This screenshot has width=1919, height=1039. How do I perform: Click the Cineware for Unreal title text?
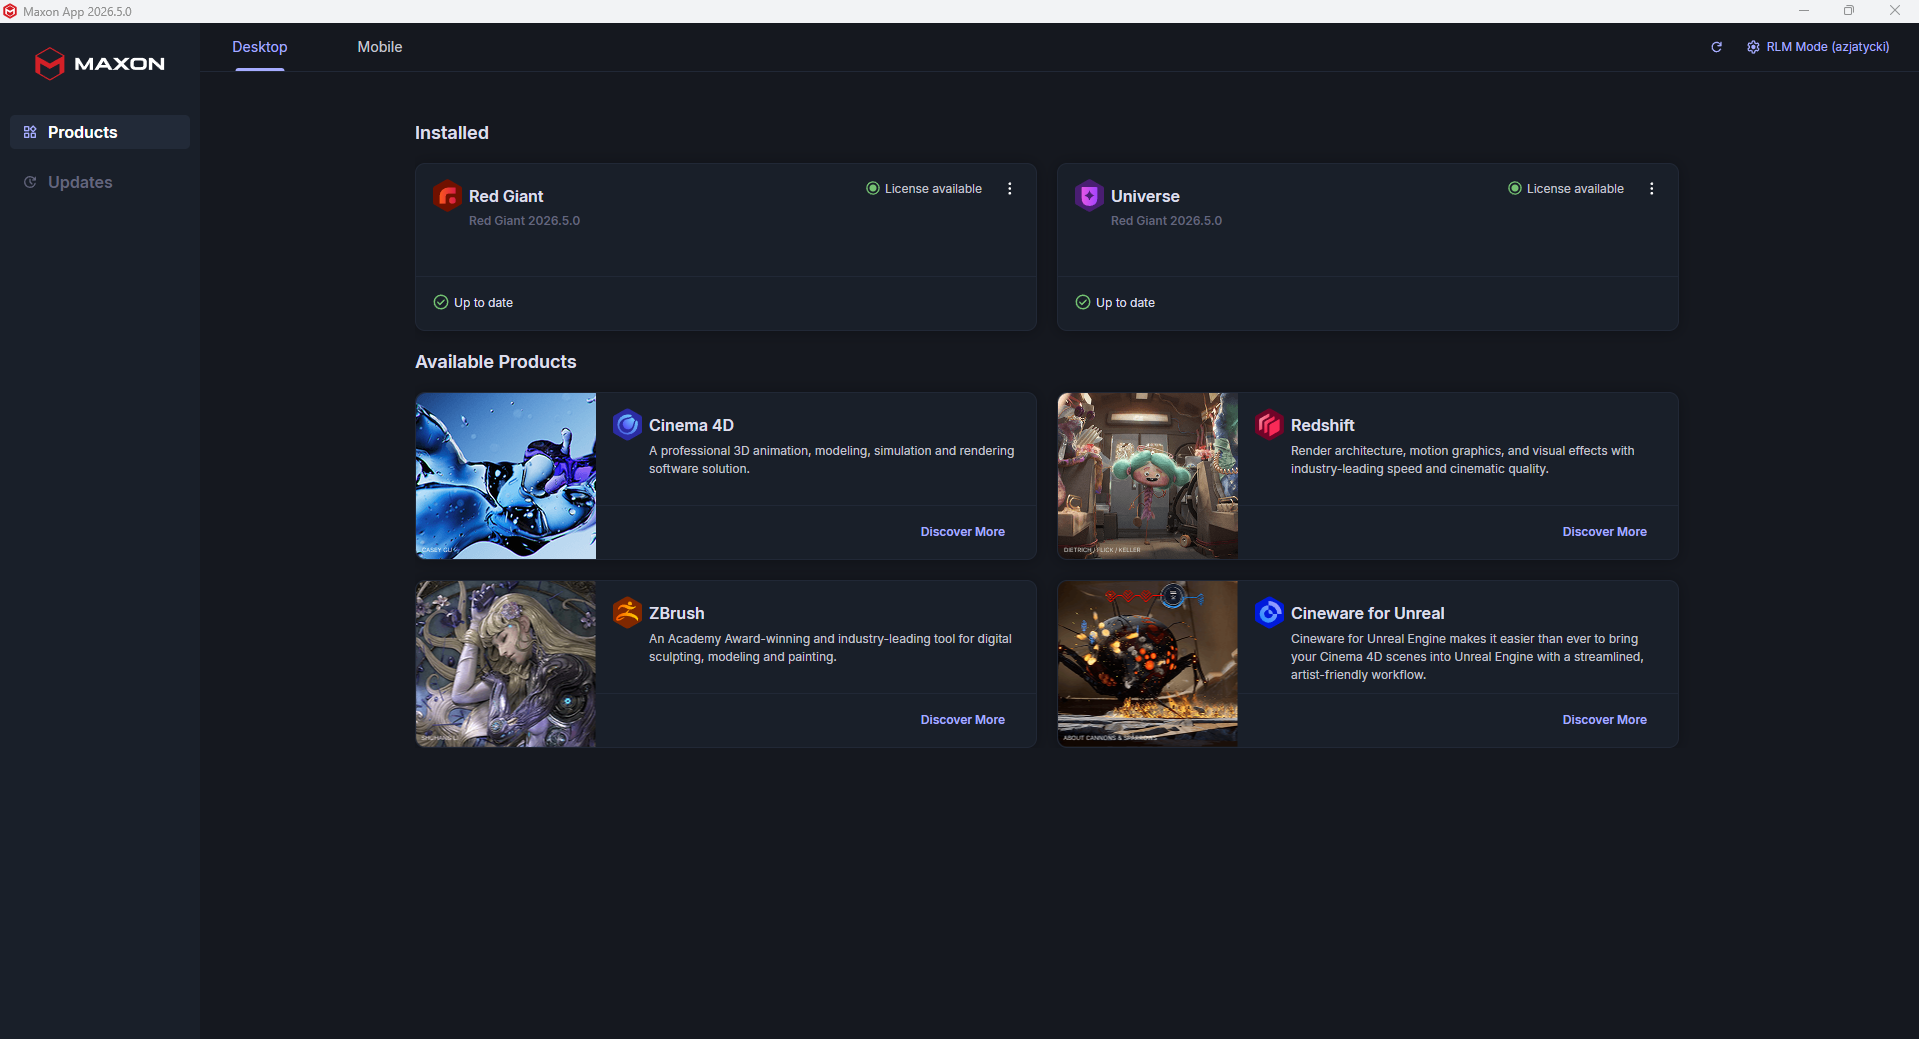tap(1367, 613)
